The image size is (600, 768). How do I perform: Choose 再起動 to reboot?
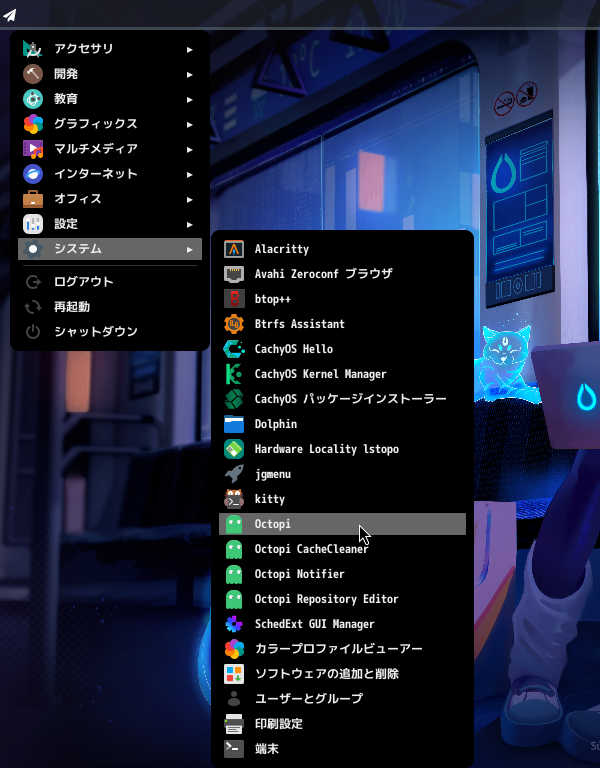pyautogui.click(x=110, y=307)
